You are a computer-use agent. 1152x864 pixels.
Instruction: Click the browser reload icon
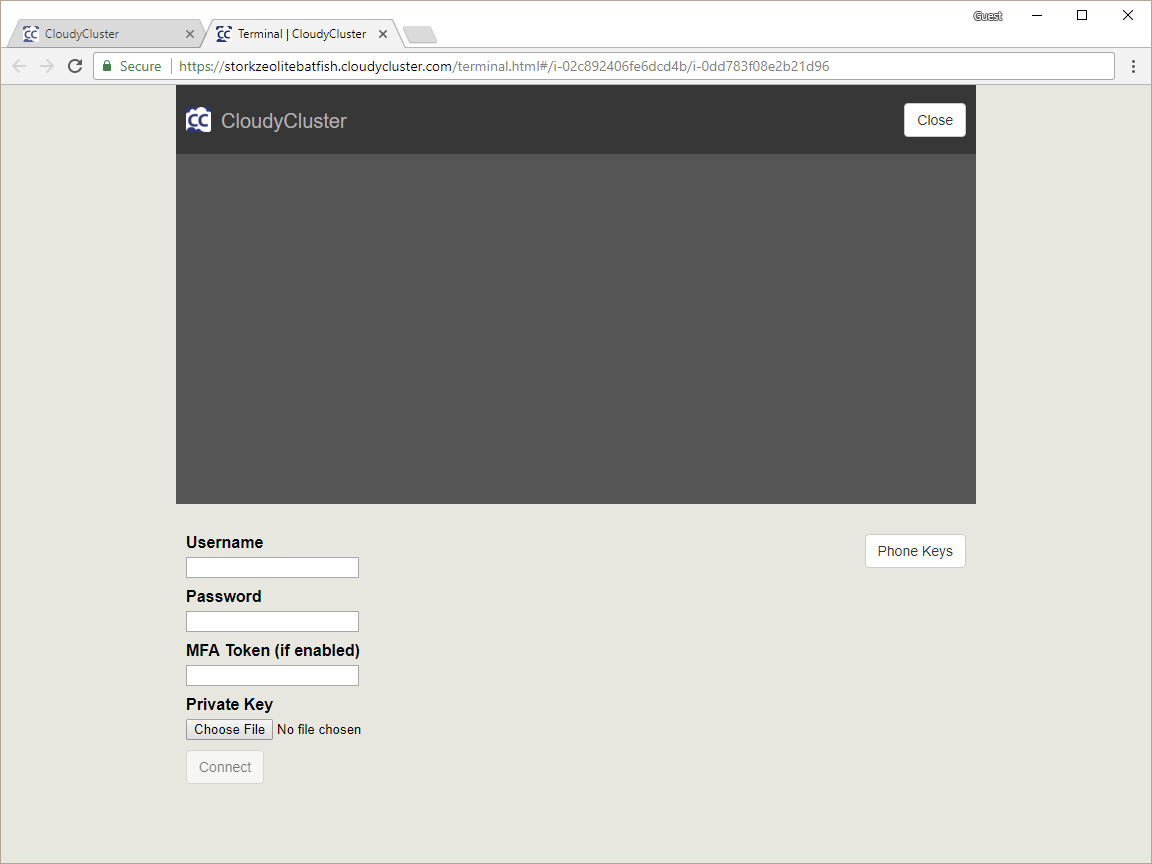click(x=75, y=66)
